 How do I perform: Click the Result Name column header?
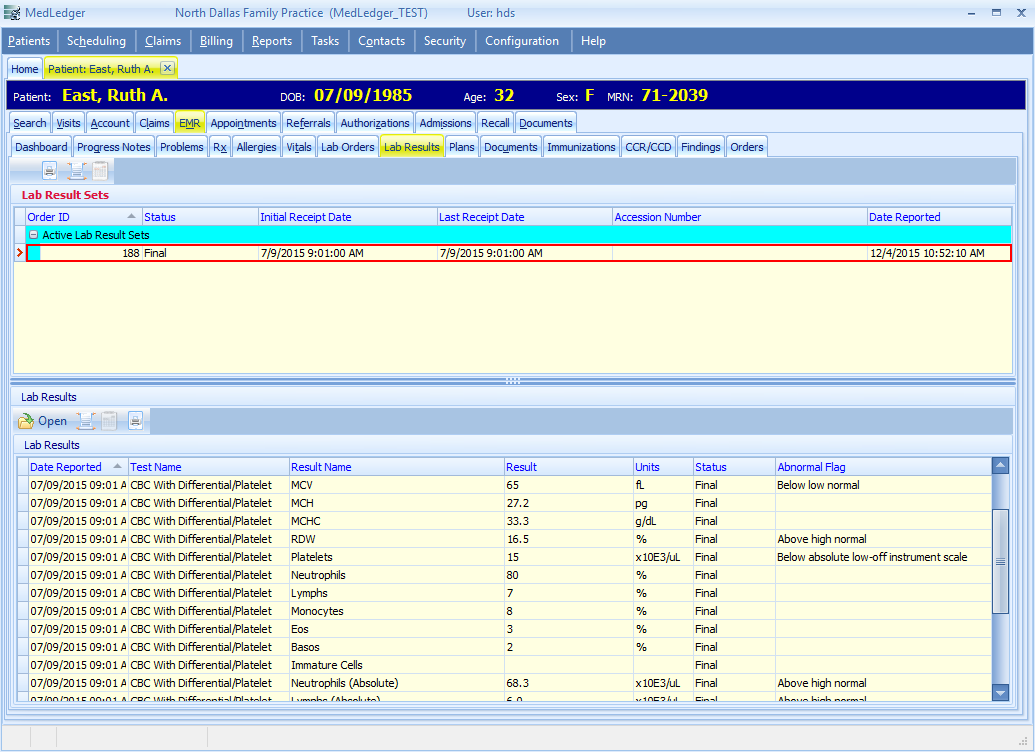point(397,467)
